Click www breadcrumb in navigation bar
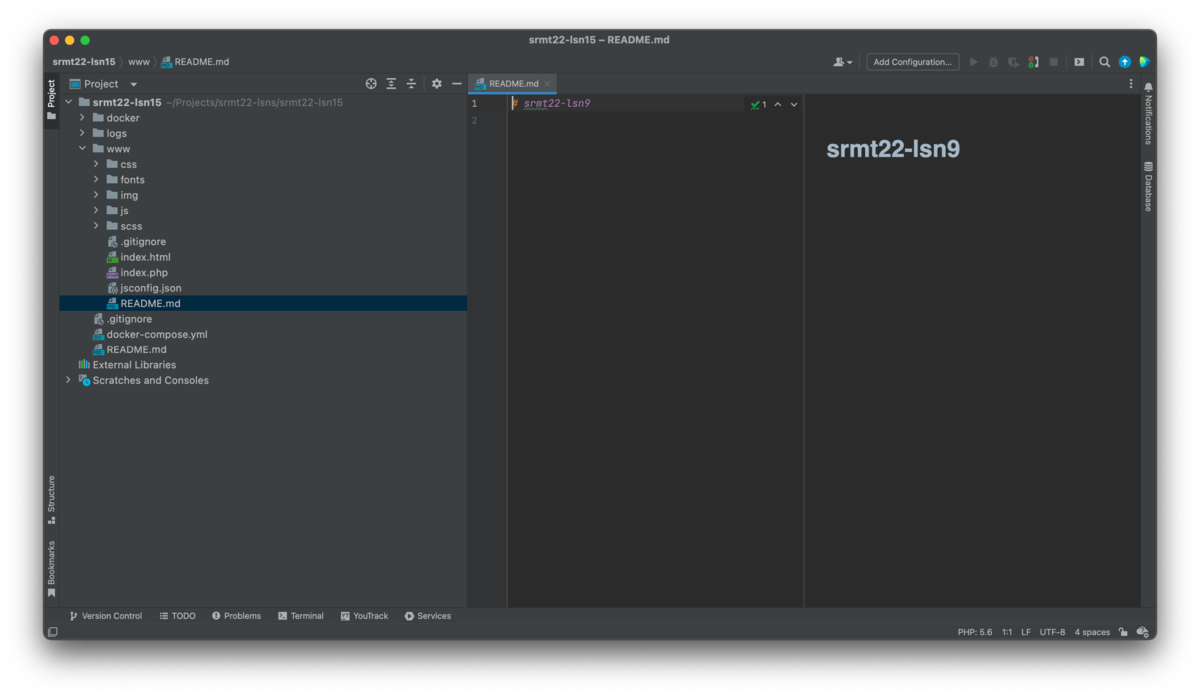Image resolution: width=1200 pixels, height=697 pixels. coord(139,62)
